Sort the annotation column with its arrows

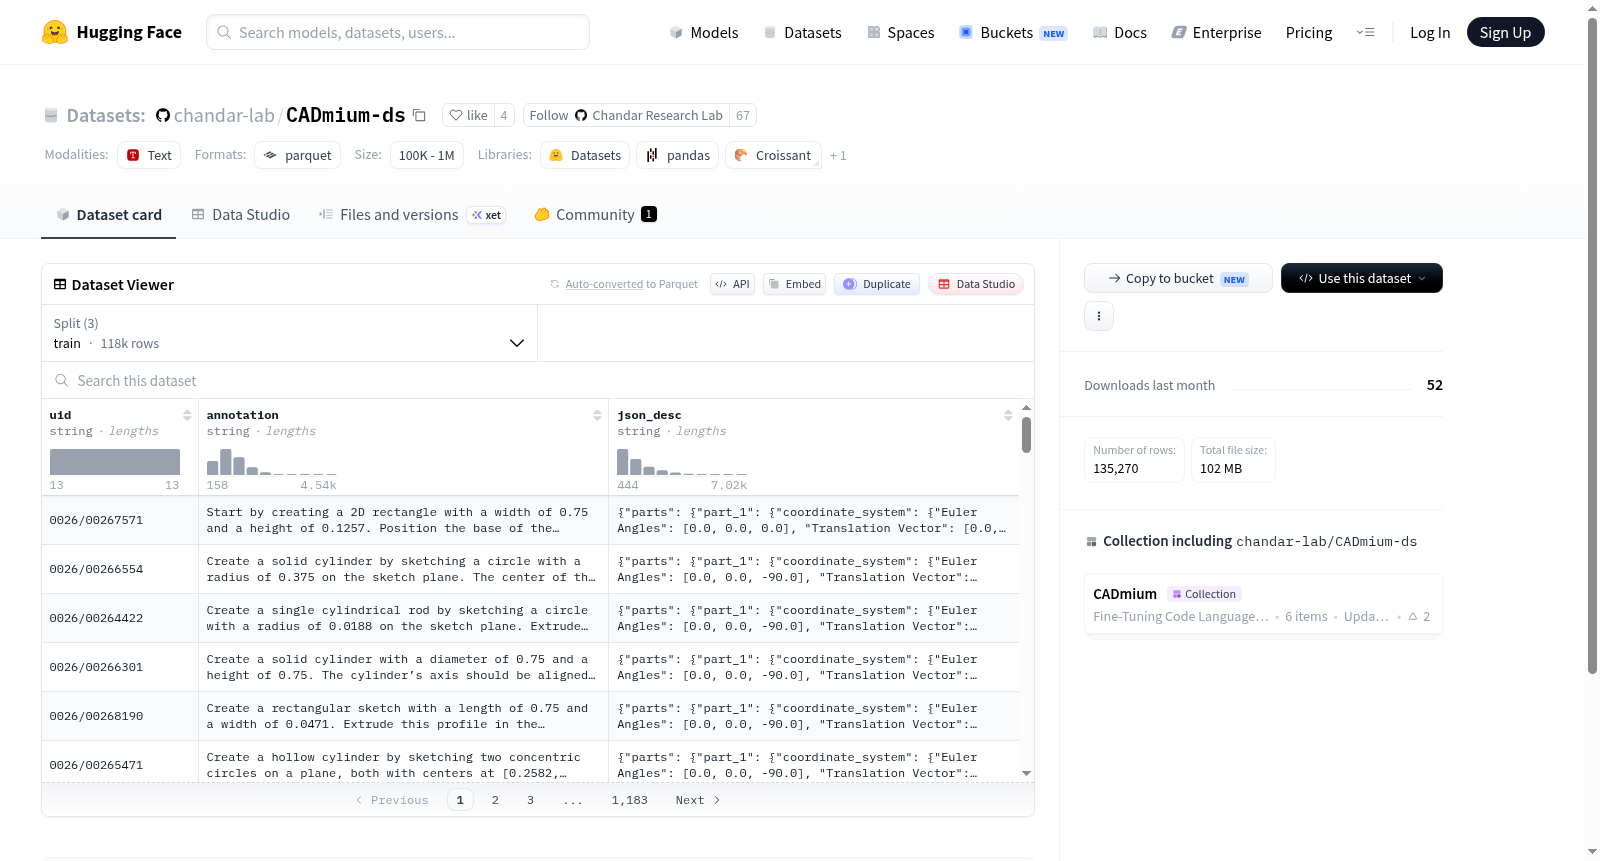pyautogui.click(x=597, y=415)
